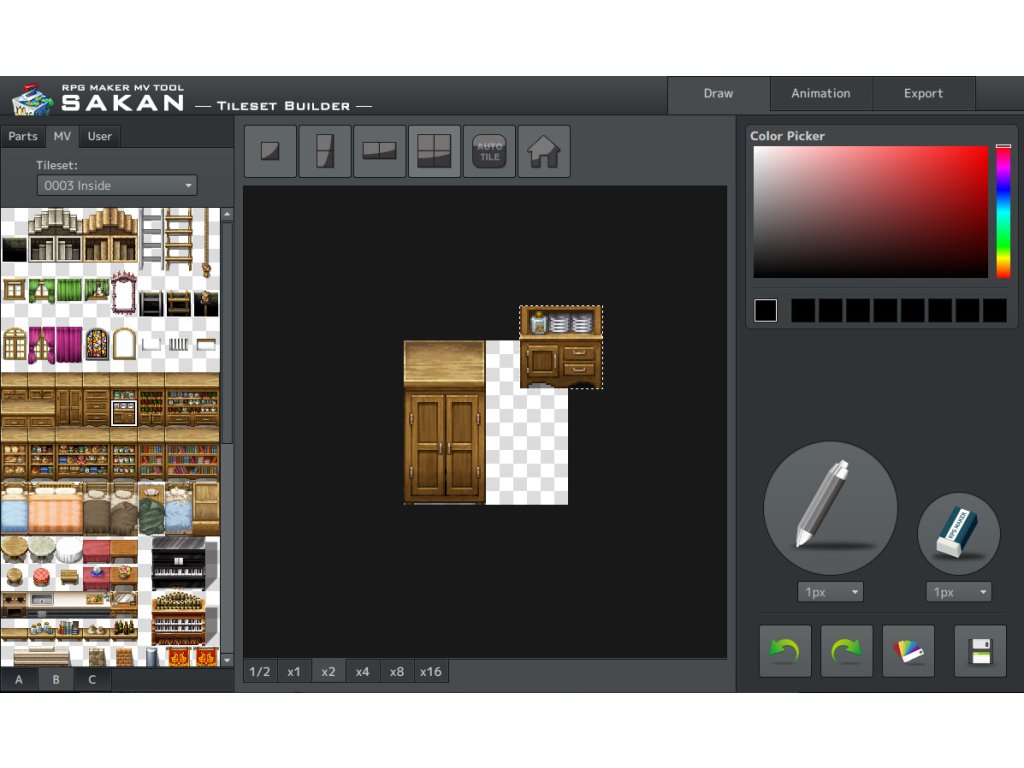Set zoom to x8
The image size is (1024, 768).
396,671
